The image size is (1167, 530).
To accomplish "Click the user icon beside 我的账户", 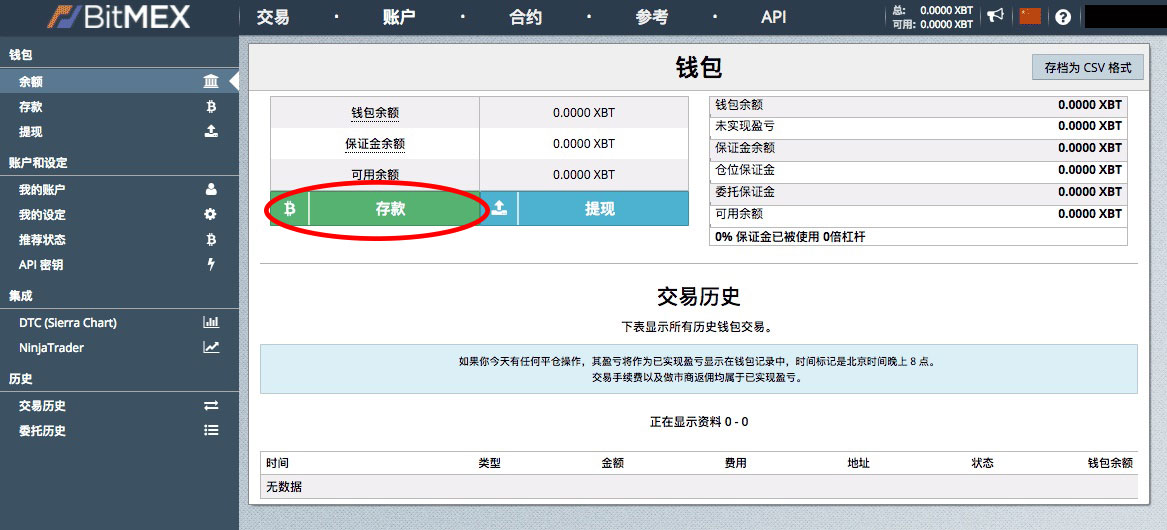I will click(x=211, y=190).
